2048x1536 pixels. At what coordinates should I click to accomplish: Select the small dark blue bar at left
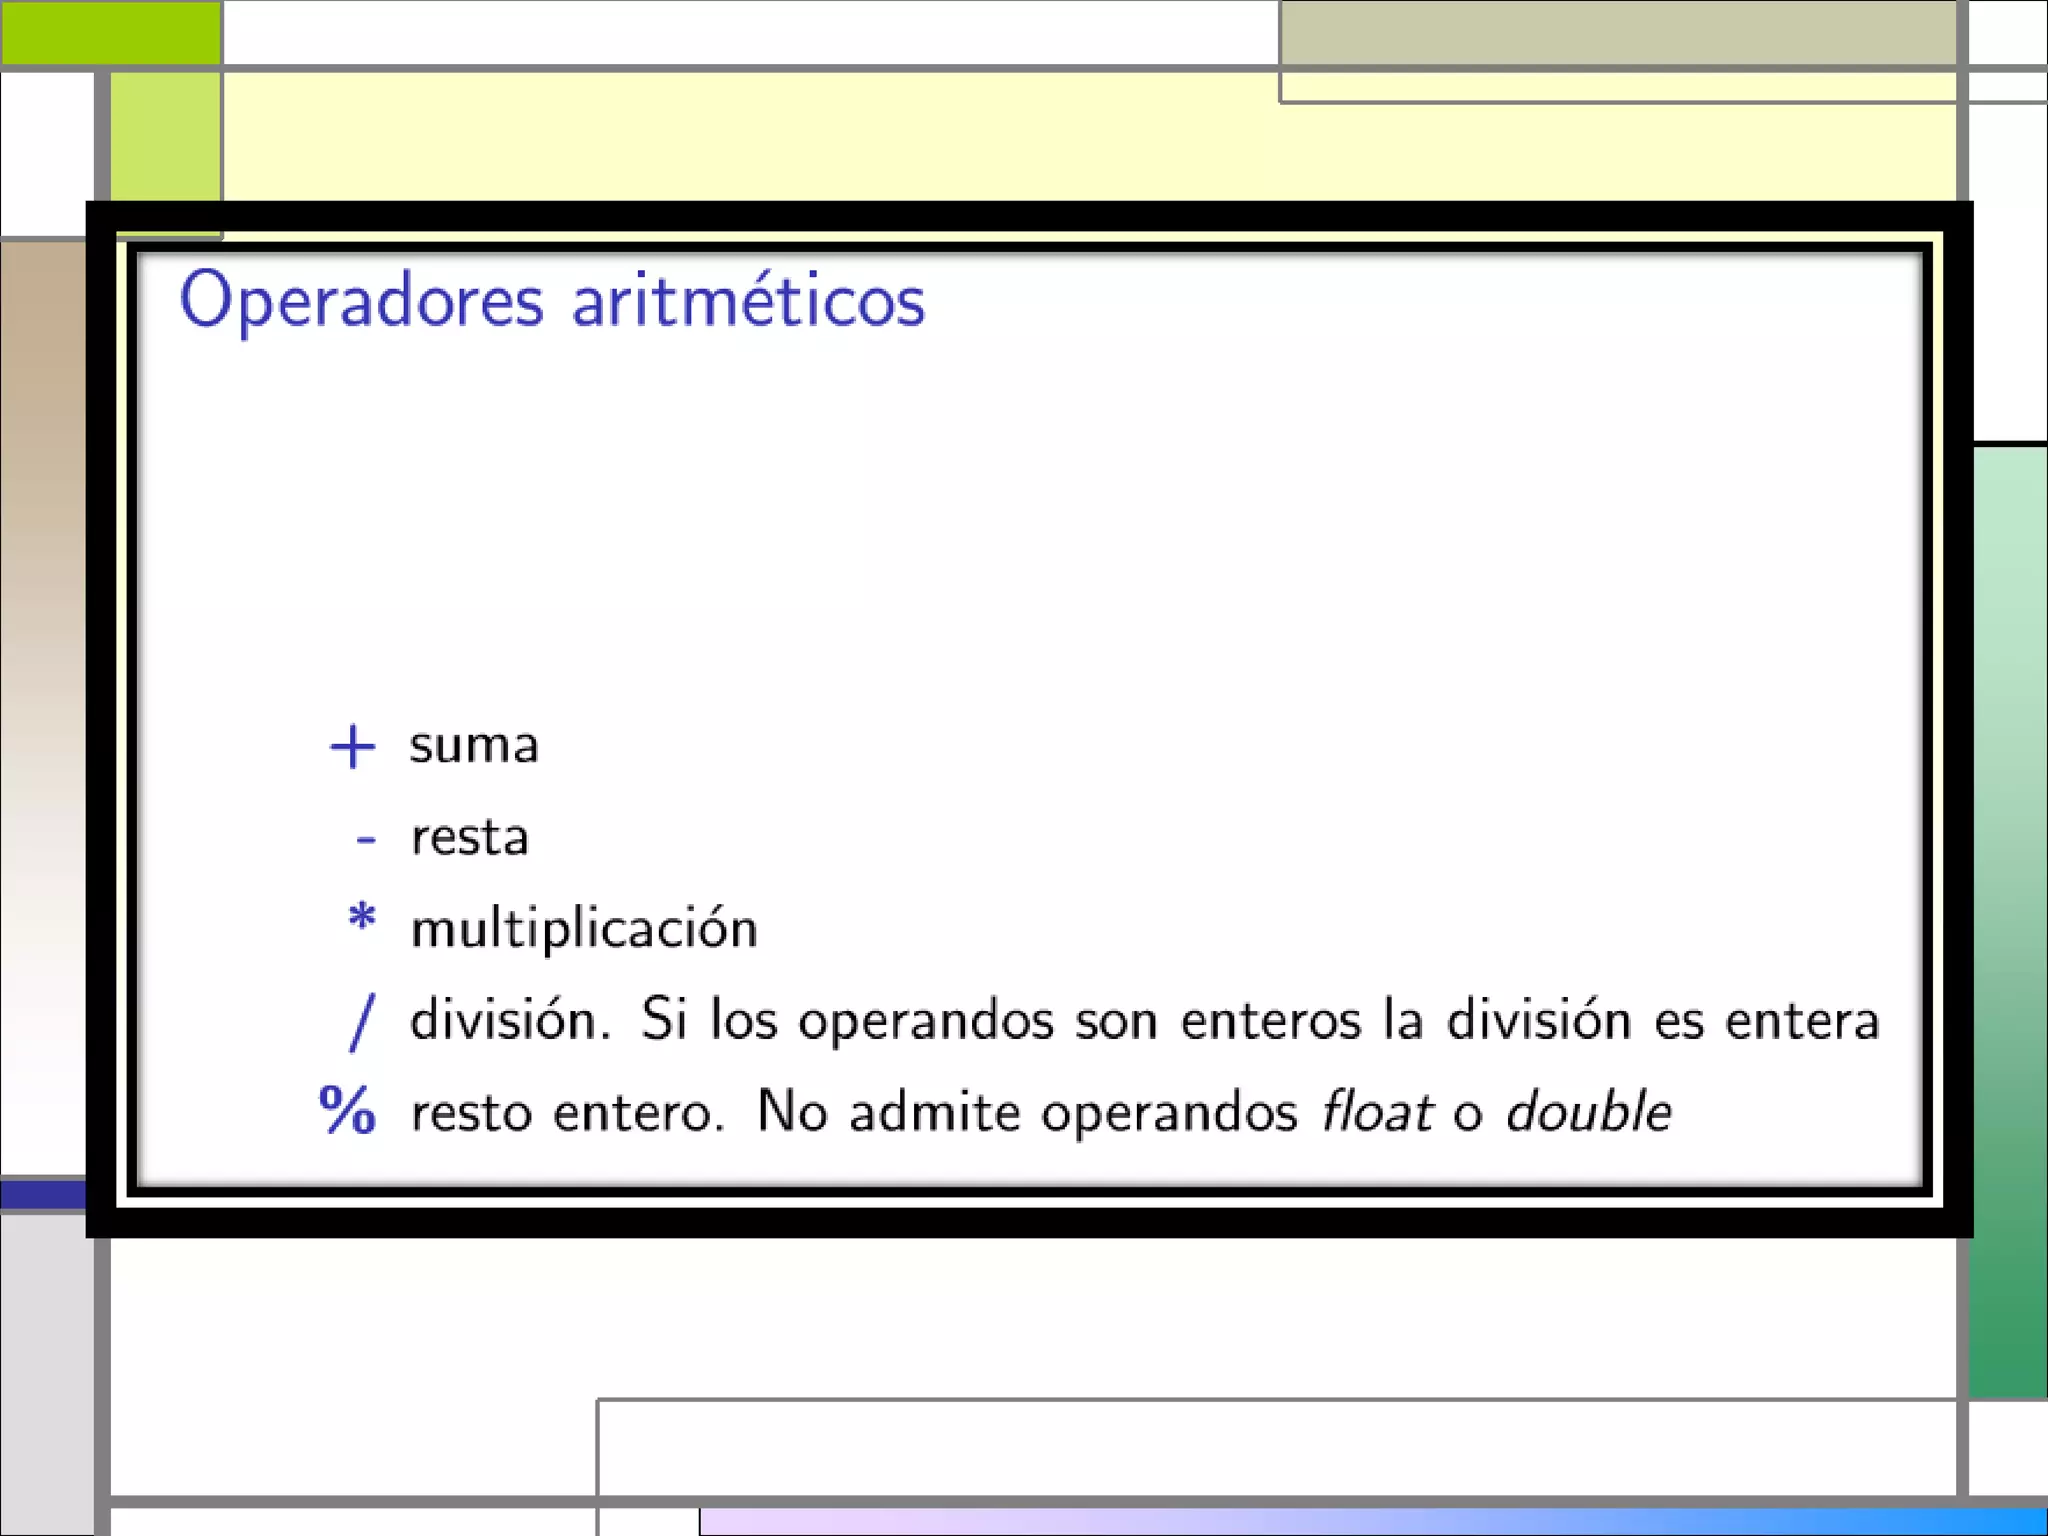(42, 1193)
